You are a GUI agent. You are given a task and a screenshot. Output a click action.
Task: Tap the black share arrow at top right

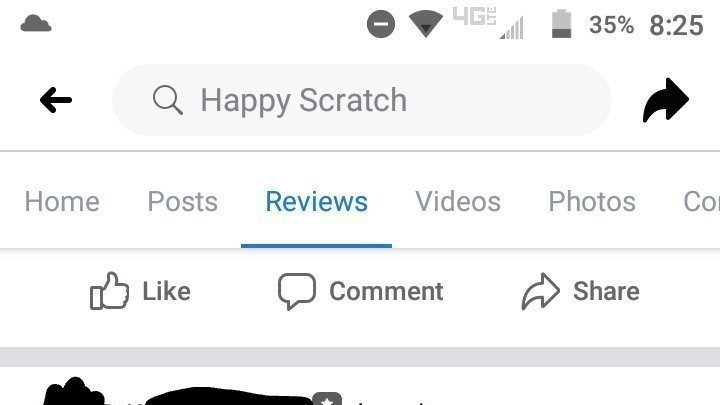tap(665, 100)
